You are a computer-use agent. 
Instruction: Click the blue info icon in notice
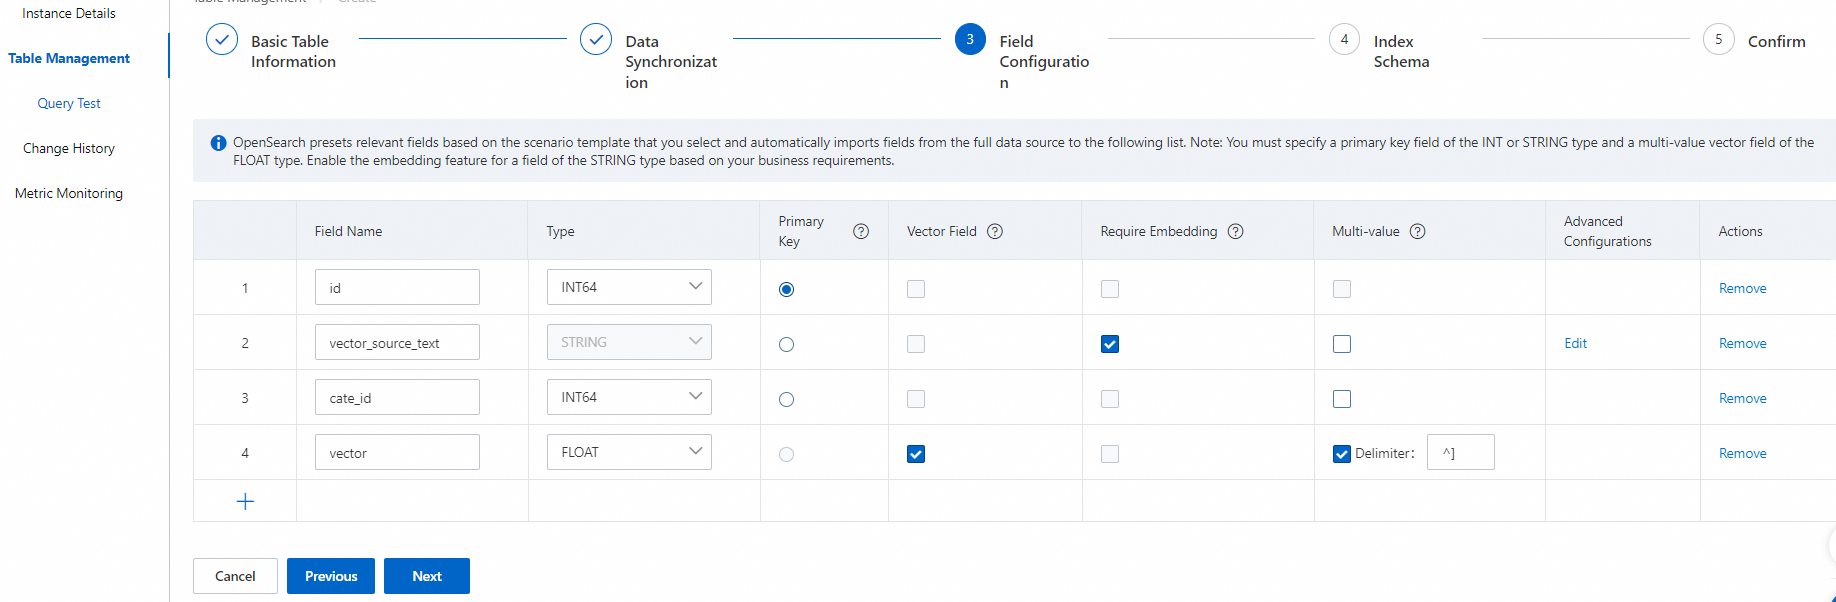click(218, 143)
